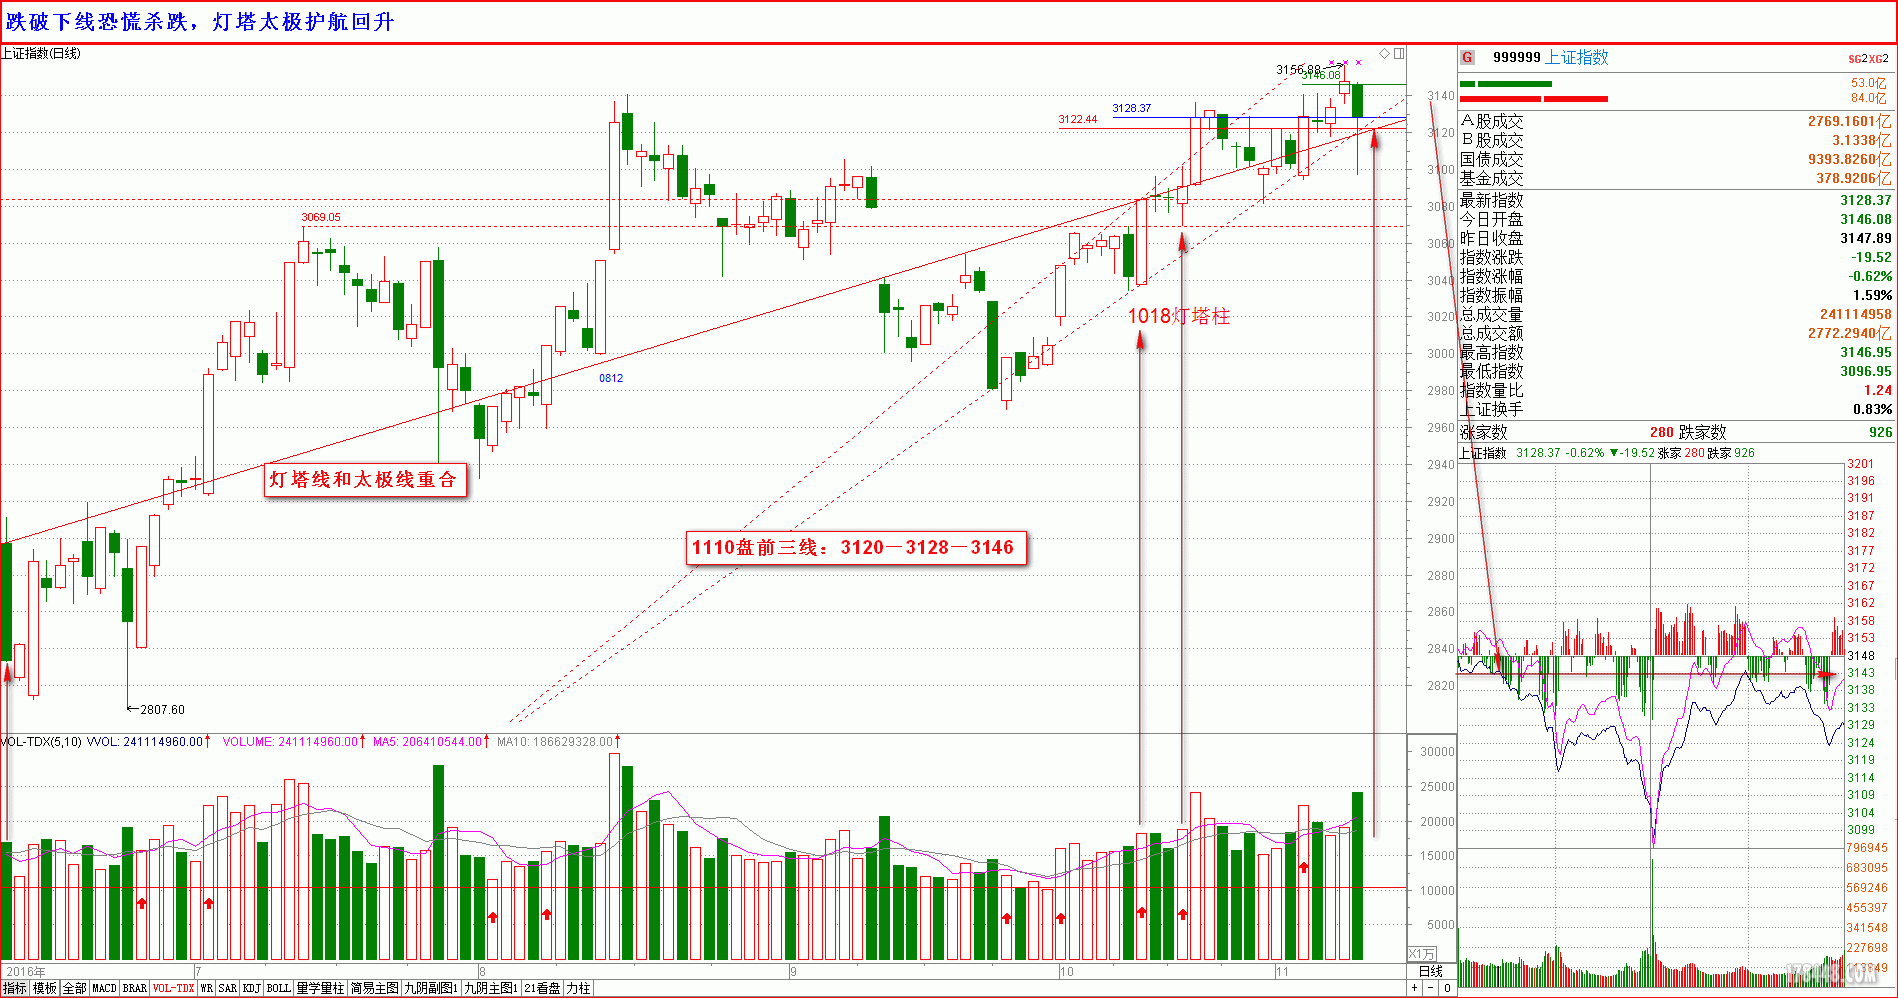Viewport: 1898px width, 998px height.
Task: Click the 总成交额 row
Action: click(x=1676, y=333)
